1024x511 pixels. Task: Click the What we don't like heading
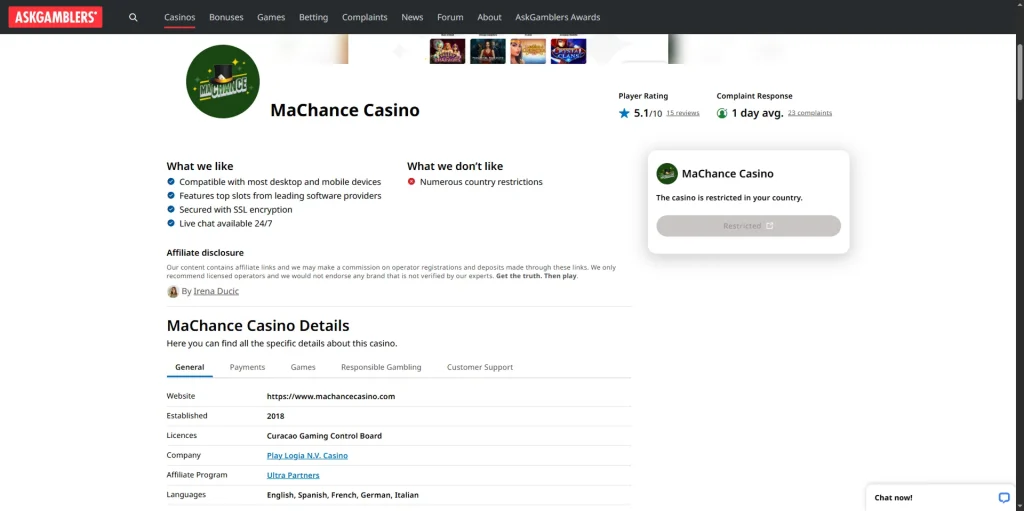pyautogui.click(x=455, y=166)
